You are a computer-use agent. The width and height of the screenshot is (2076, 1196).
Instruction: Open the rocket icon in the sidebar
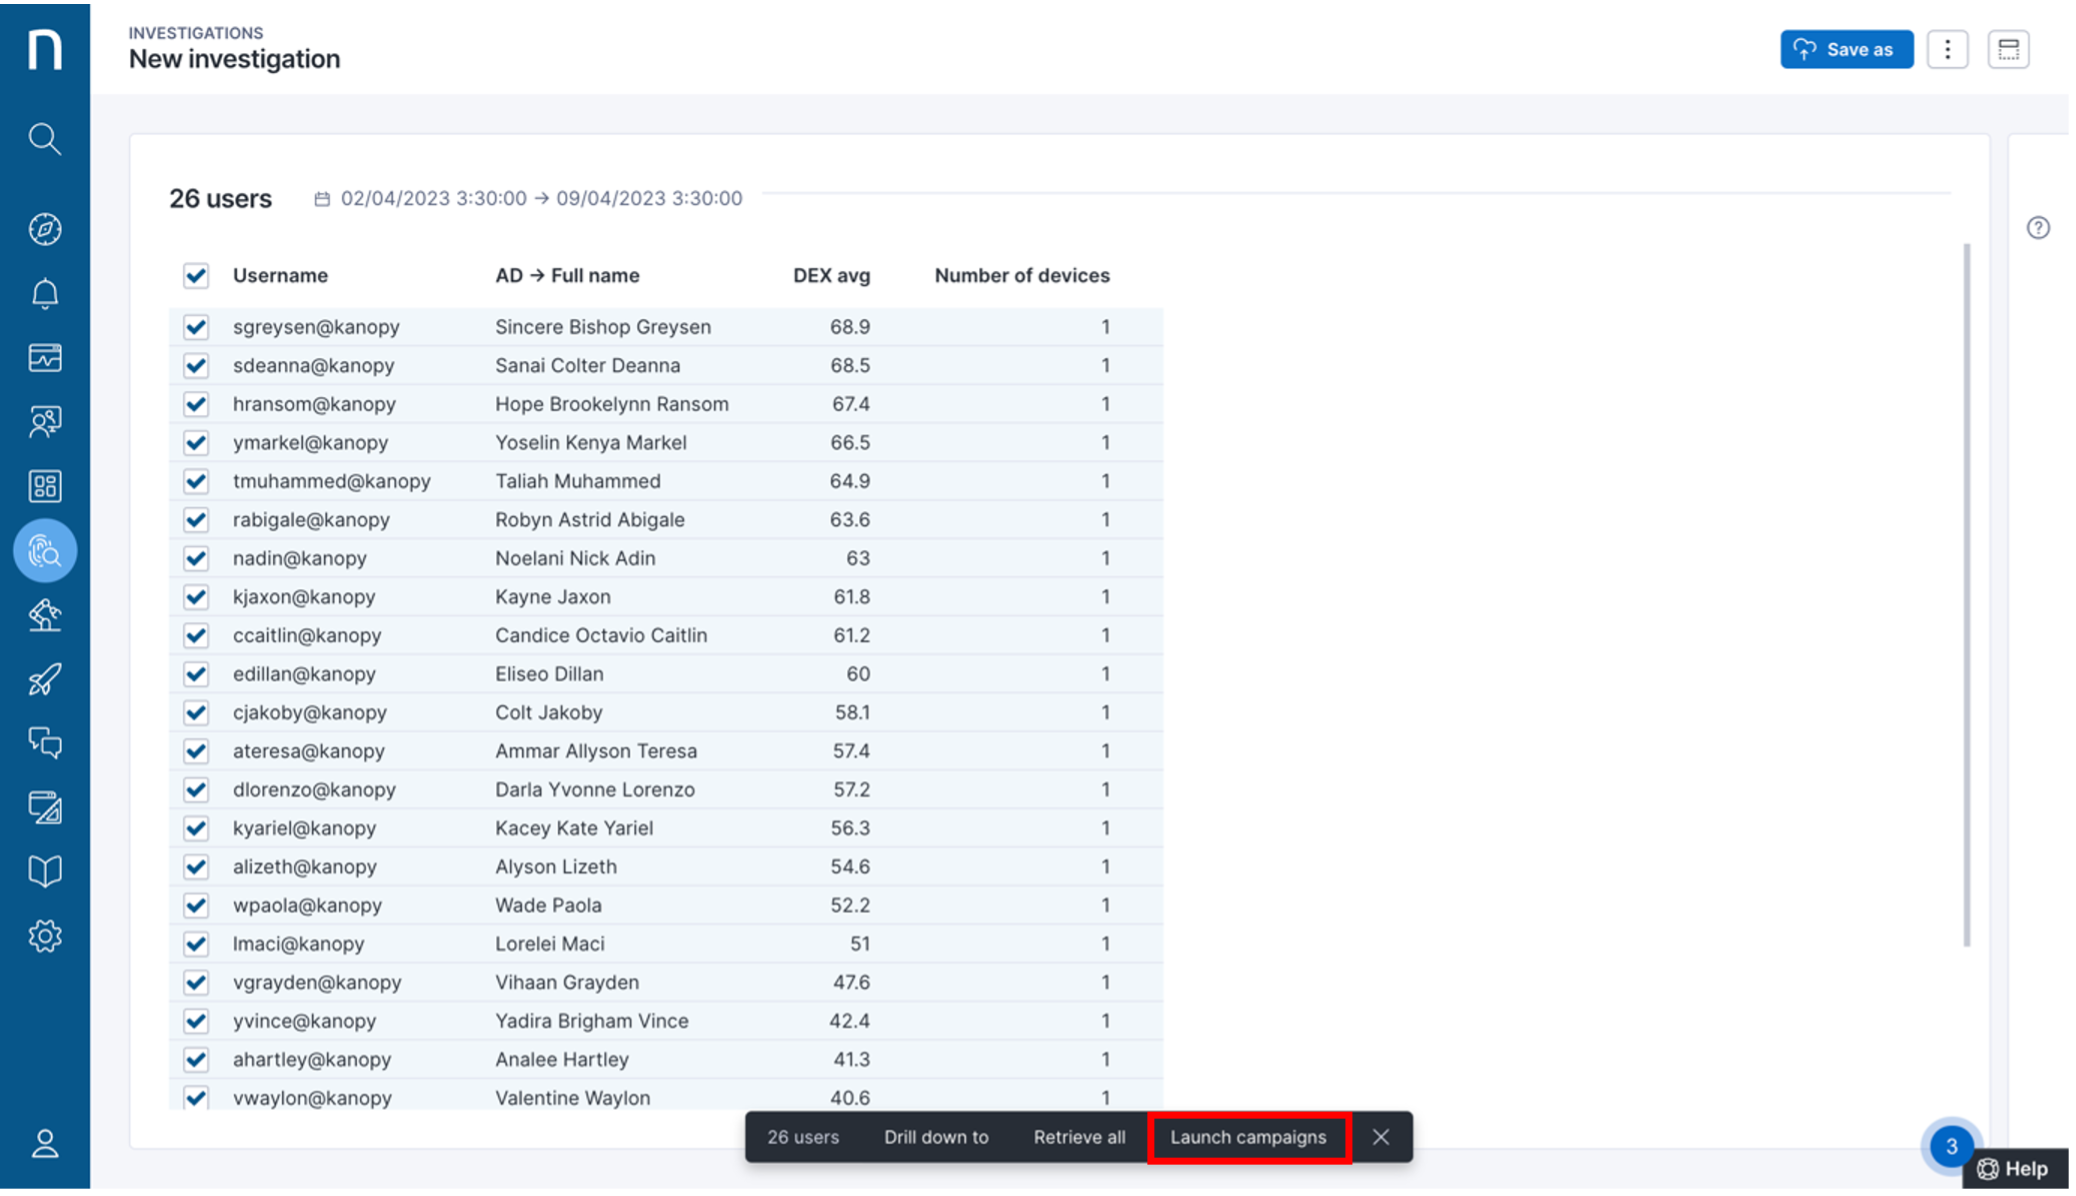(x=44, y=680)
